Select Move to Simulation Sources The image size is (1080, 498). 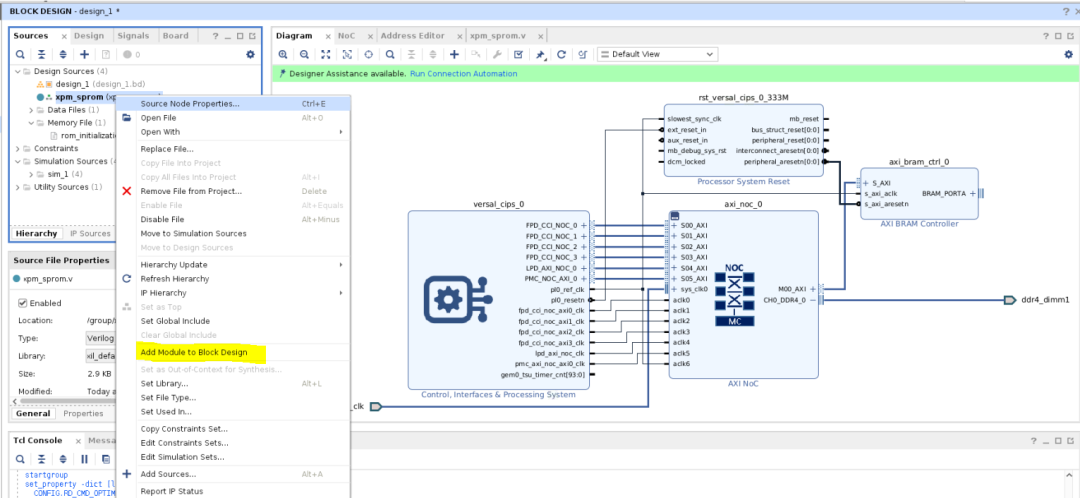[193, 234]
